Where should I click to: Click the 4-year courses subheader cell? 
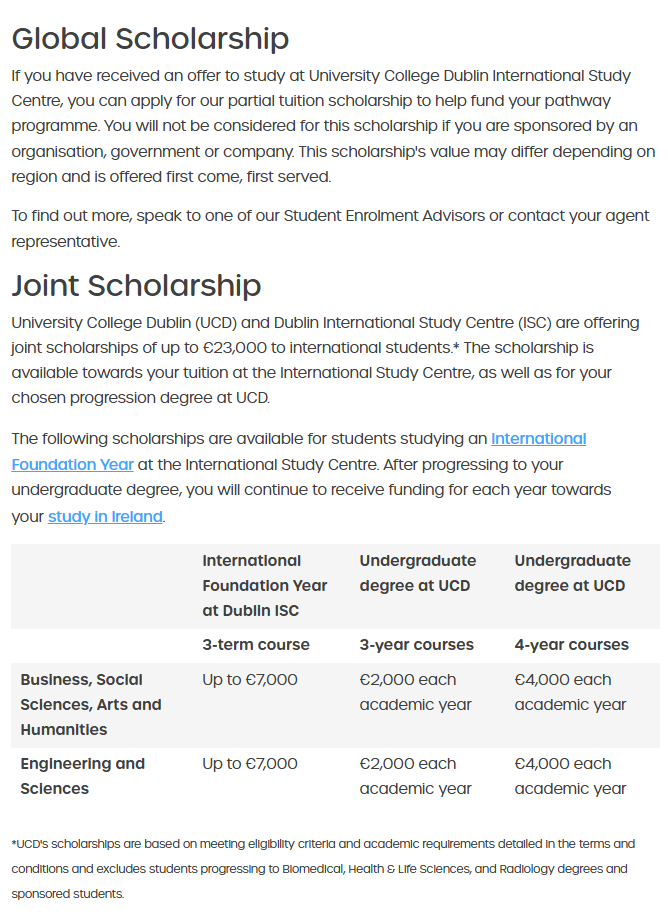coord(572,645)
